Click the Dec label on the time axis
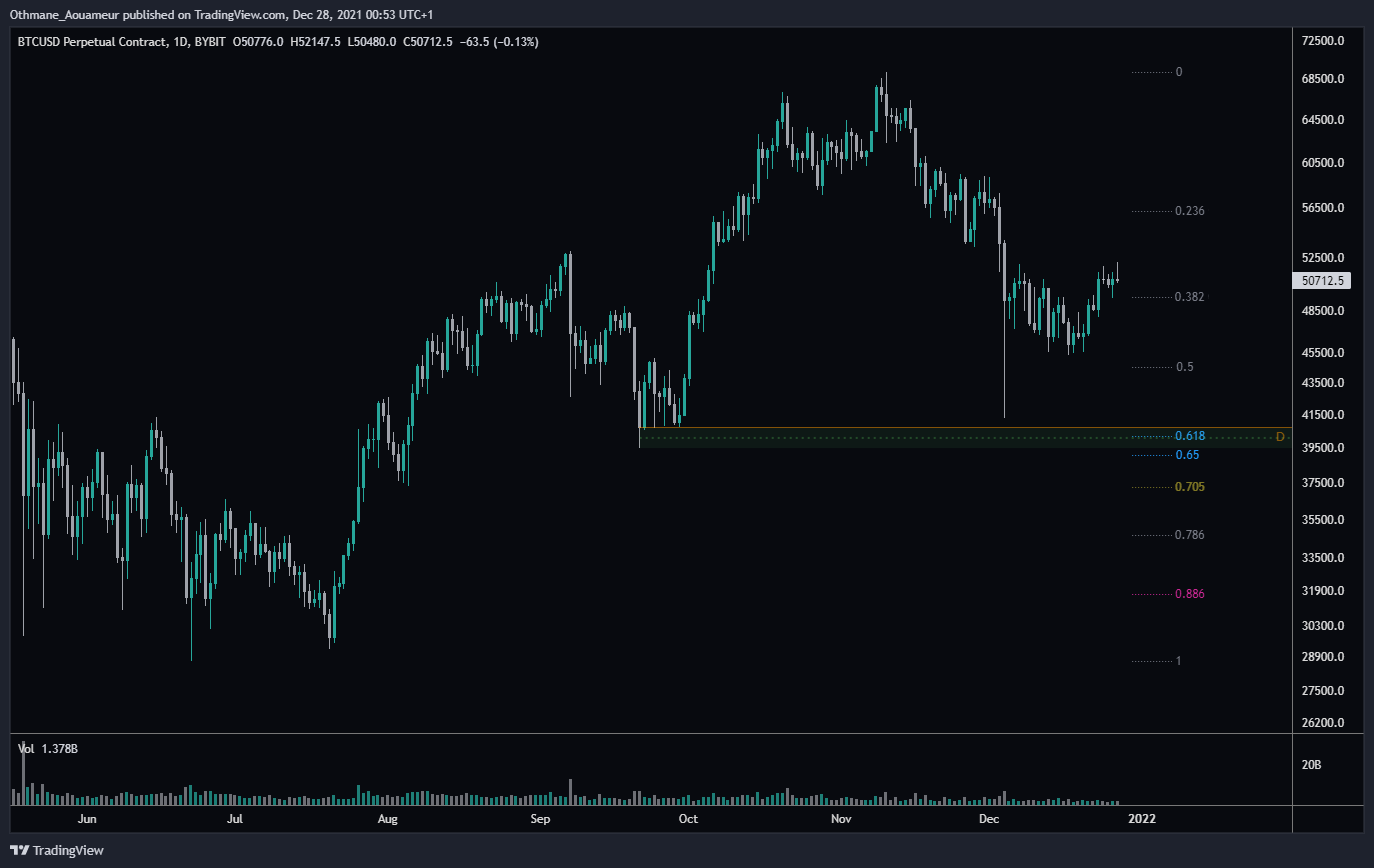1374x868 pixels. coord(989,819)
